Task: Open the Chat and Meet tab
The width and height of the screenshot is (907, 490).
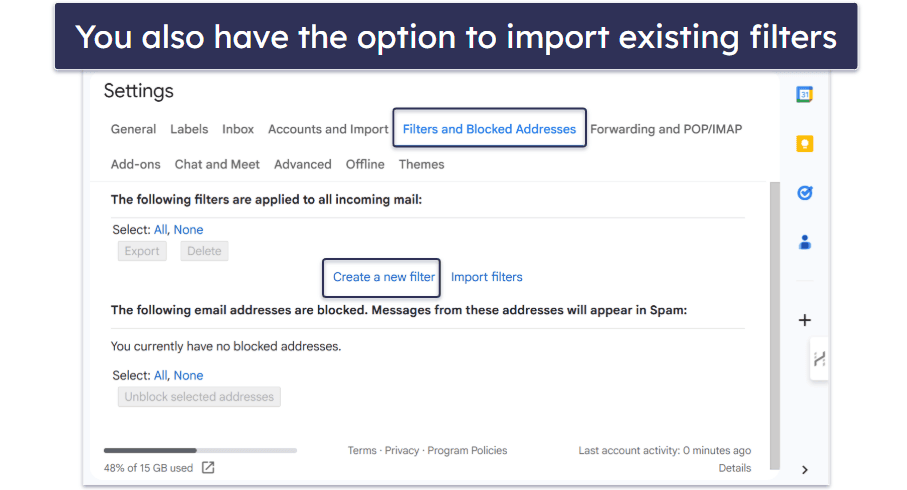Action: pyautogui.click(x=217, y=164)
